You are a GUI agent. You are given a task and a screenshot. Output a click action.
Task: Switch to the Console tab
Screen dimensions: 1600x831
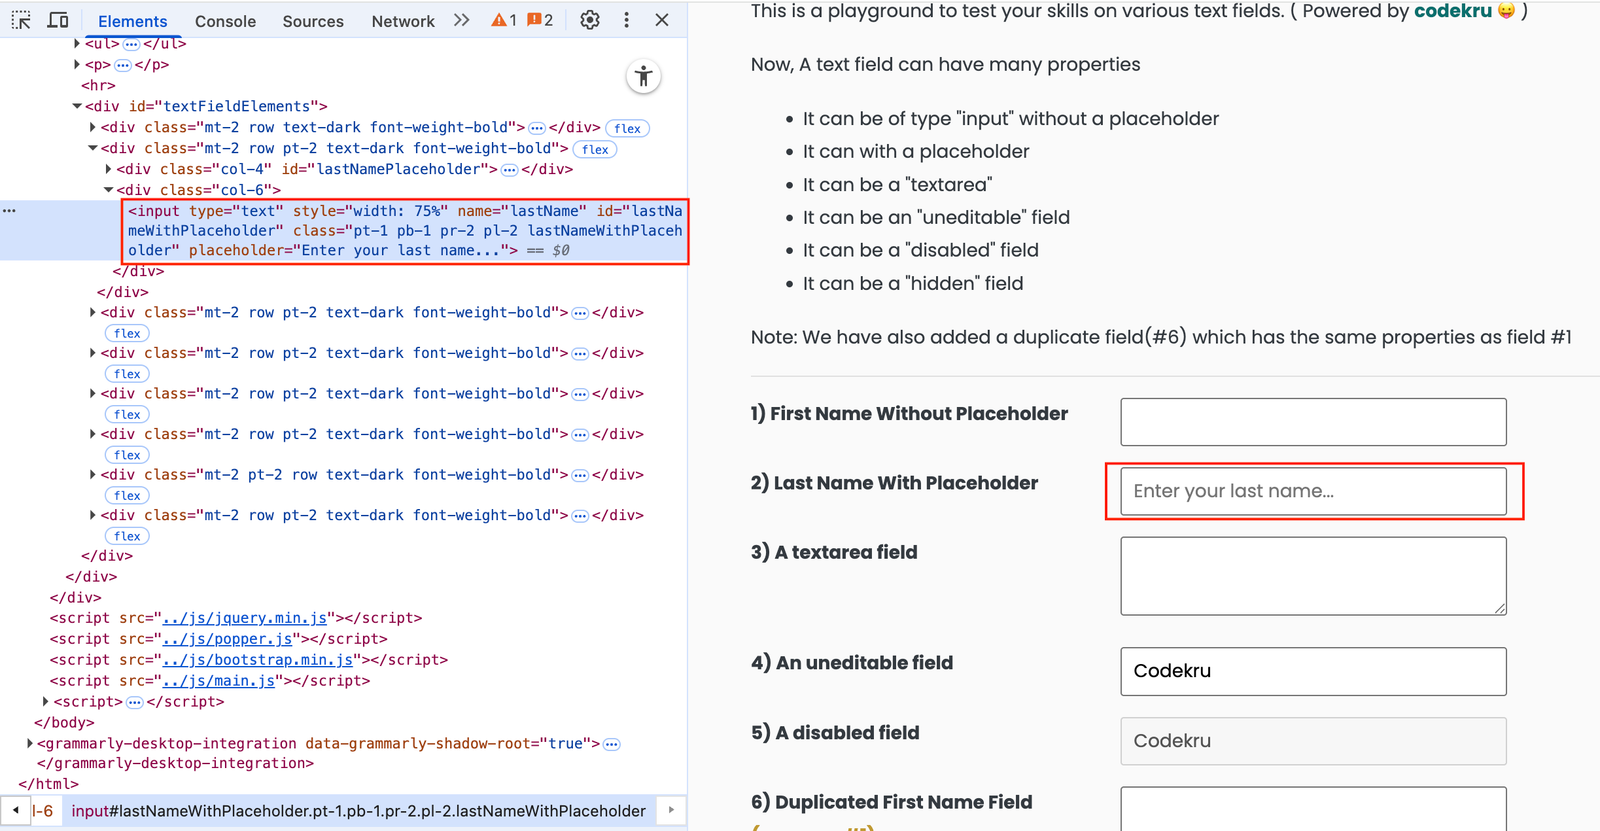pos(225,21)
